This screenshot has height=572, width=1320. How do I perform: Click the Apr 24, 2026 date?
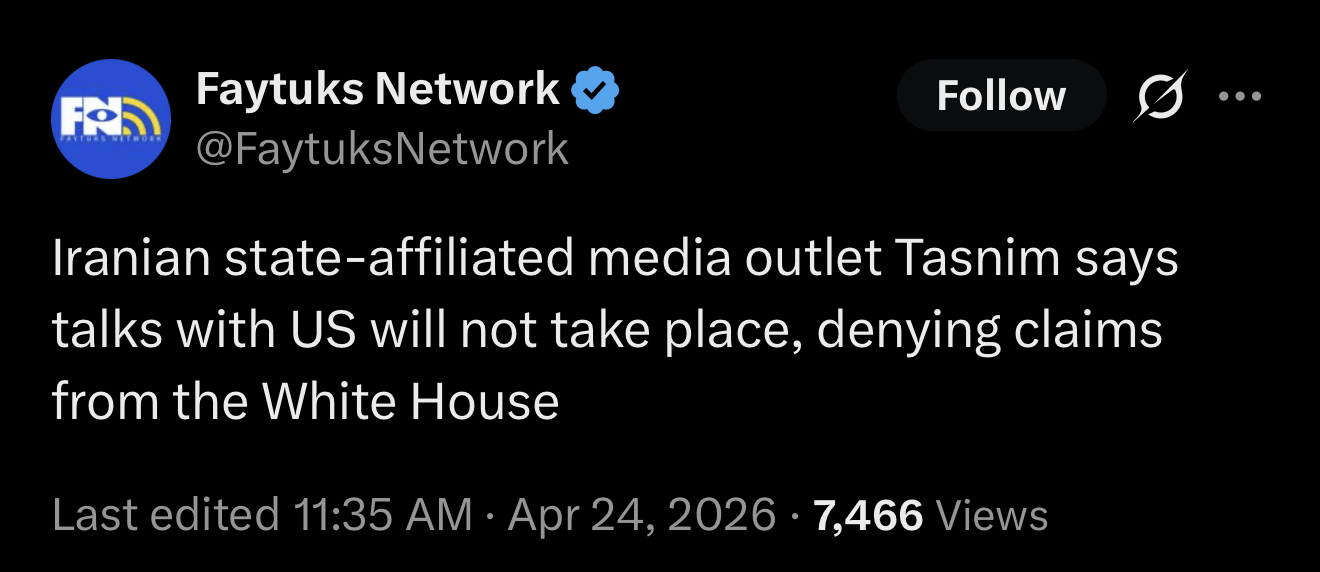coord(642,515)
